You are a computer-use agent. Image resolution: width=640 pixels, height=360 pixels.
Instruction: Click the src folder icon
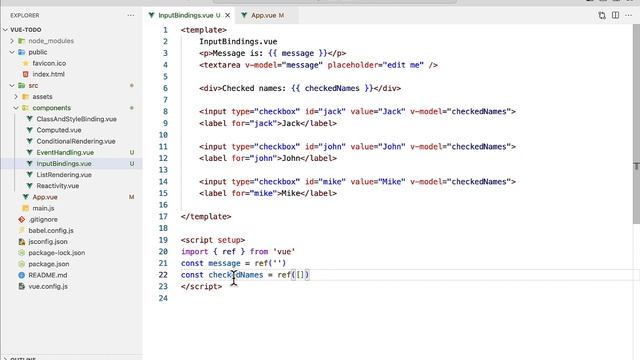[x=22, y=86]
